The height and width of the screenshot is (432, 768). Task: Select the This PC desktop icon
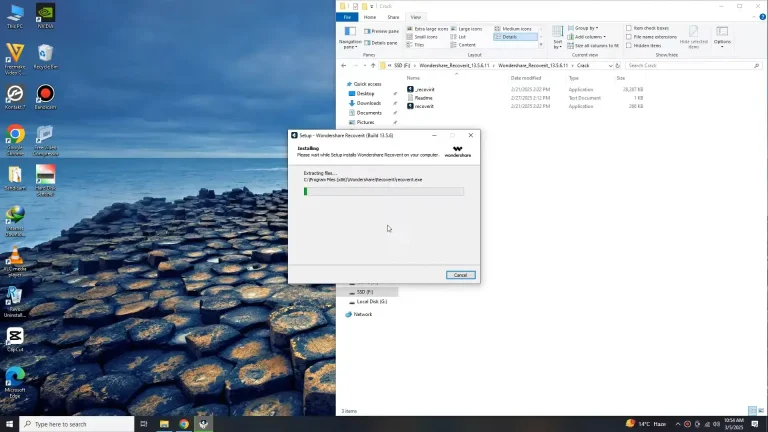tap(15, 16)
